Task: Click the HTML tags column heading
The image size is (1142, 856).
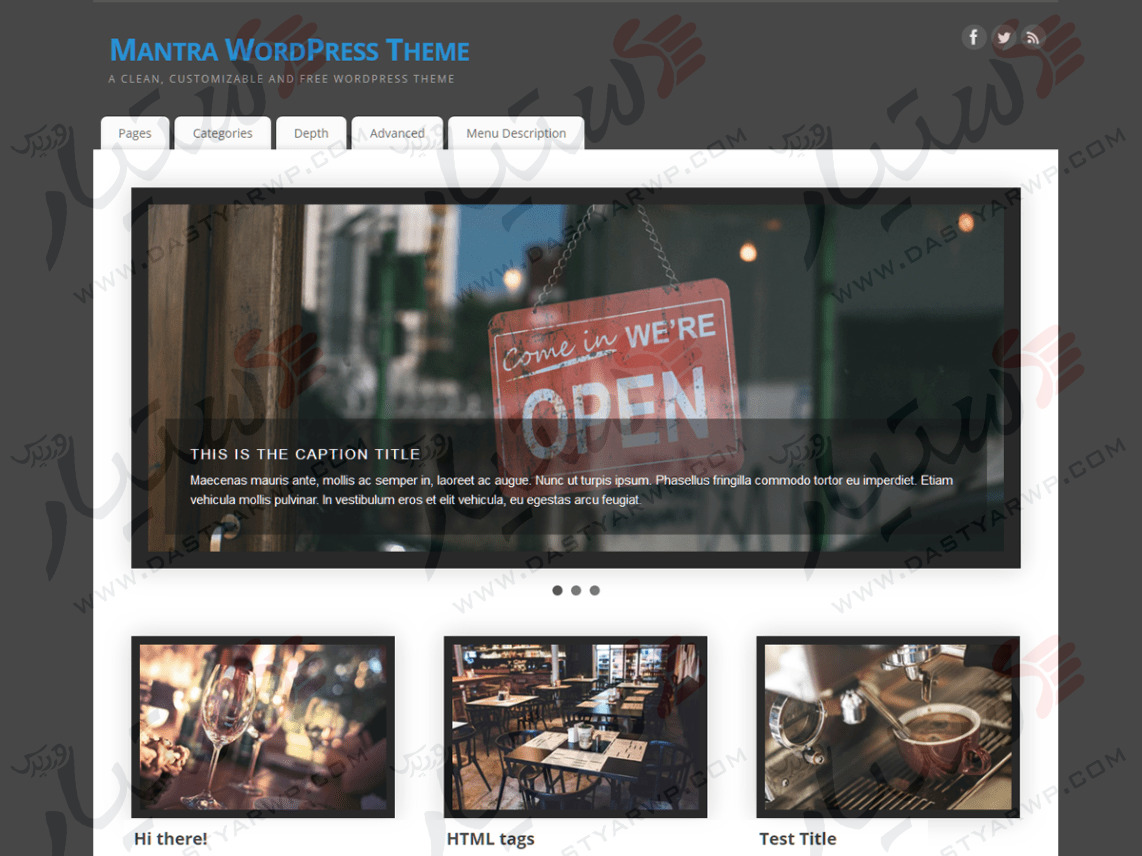Action: tap(490, 839)
